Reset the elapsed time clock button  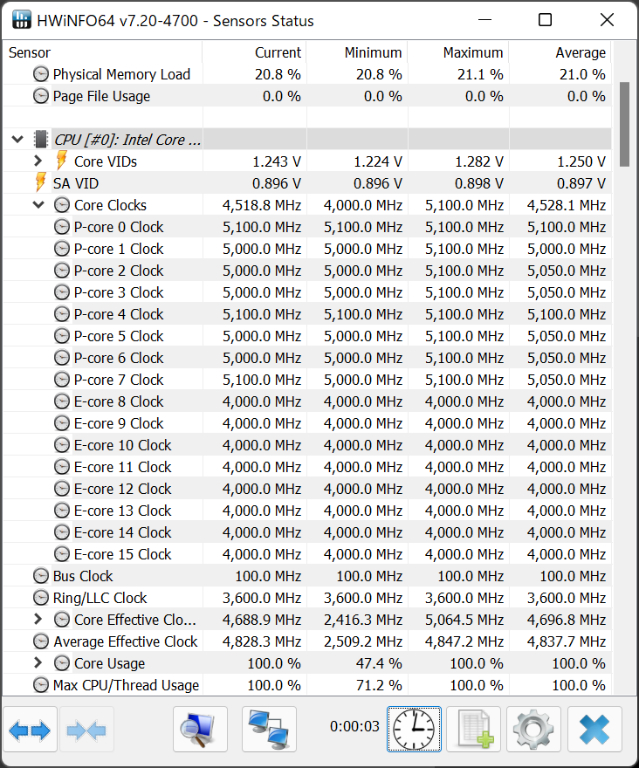[413, 730]
